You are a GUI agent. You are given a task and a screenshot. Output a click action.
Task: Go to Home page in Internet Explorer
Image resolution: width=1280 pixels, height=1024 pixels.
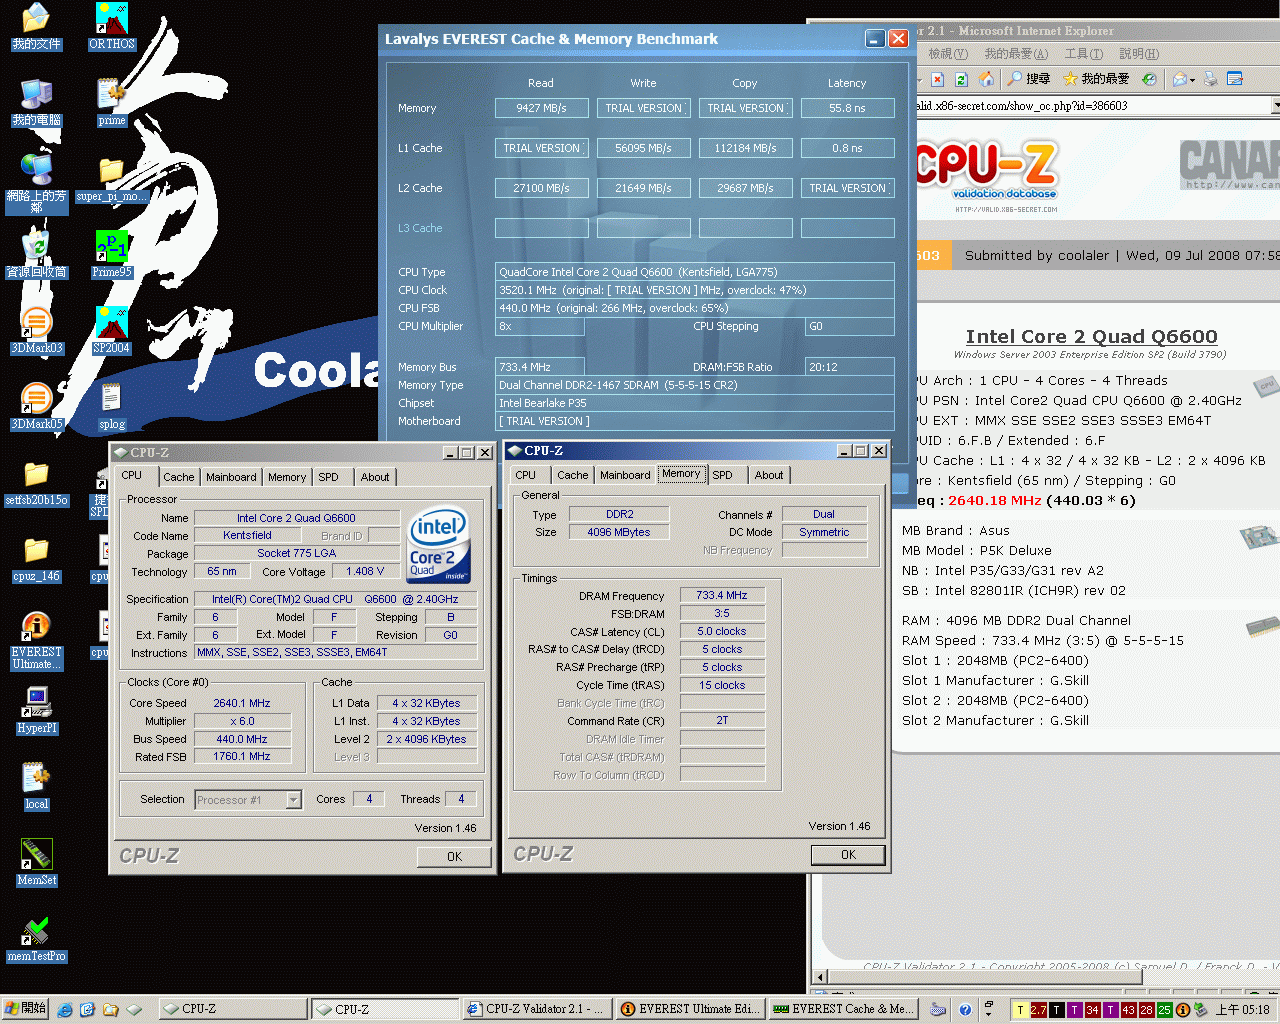tap(986, 79)
